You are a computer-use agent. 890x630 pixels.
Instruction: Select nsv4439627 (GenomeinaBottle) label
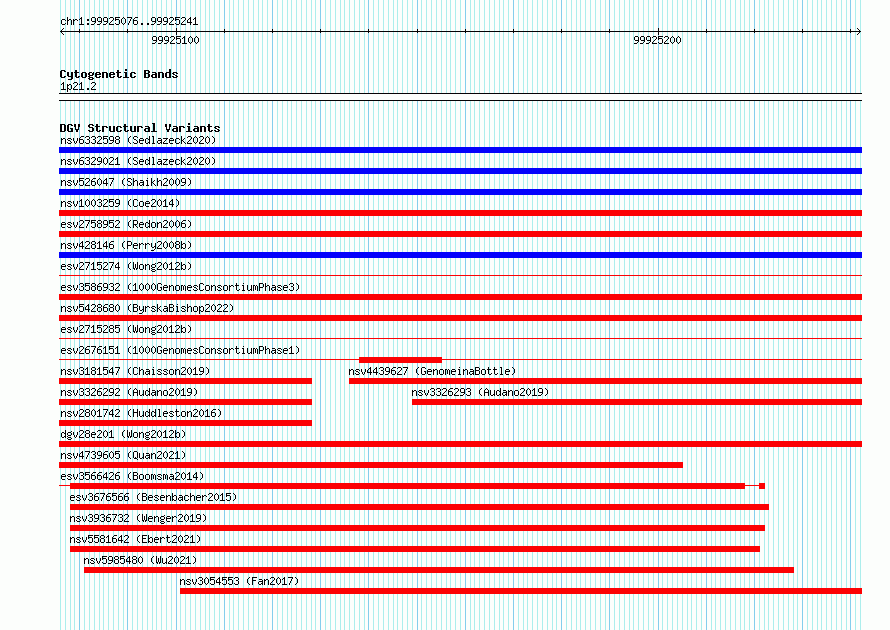pos(432,371)
